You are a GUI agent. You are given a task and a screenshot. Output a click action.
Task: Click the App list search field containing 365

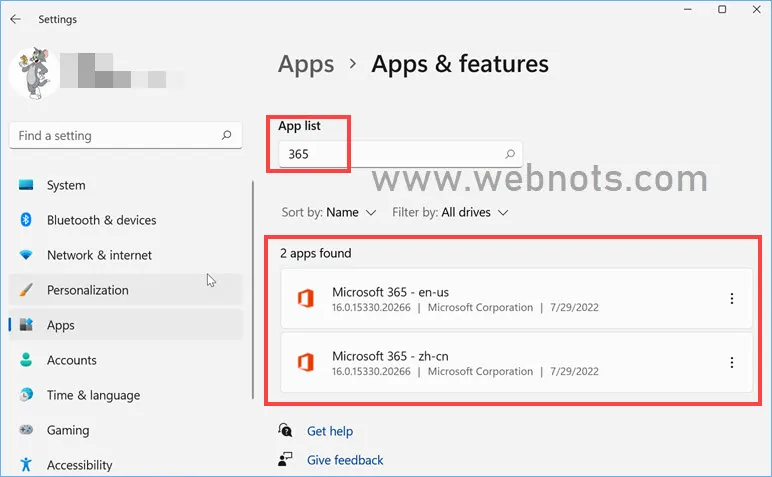[390, 154]
